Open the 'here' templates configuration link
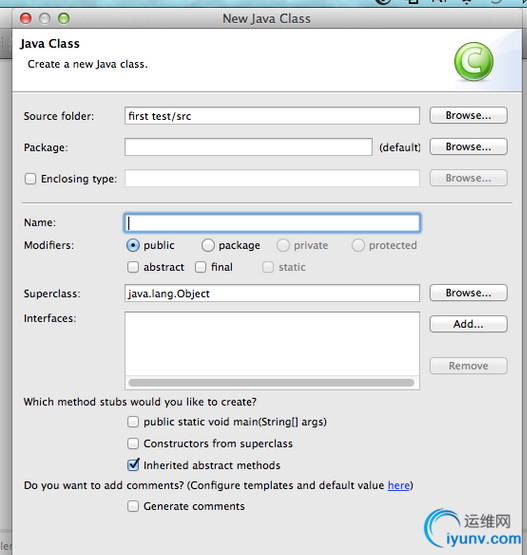This screenshot has width=527, height=555. click(x=399, y=485)
